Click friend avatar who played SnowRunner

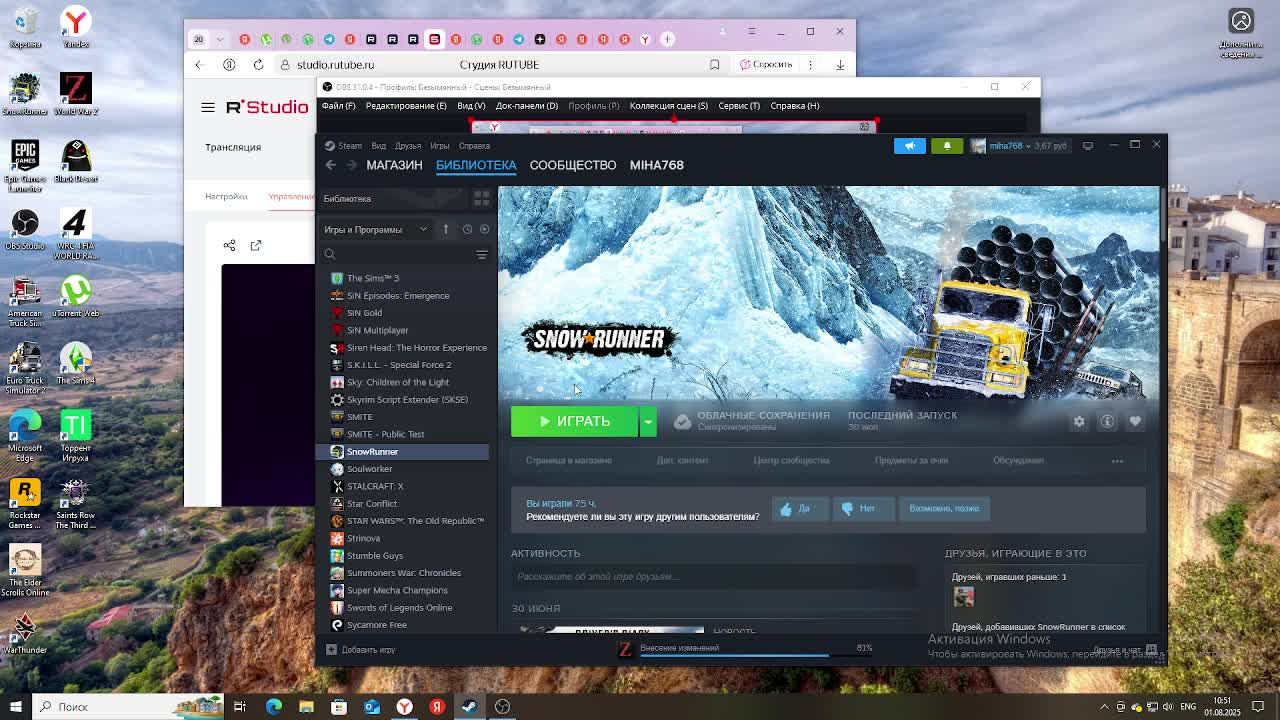(x=964, y=597)
